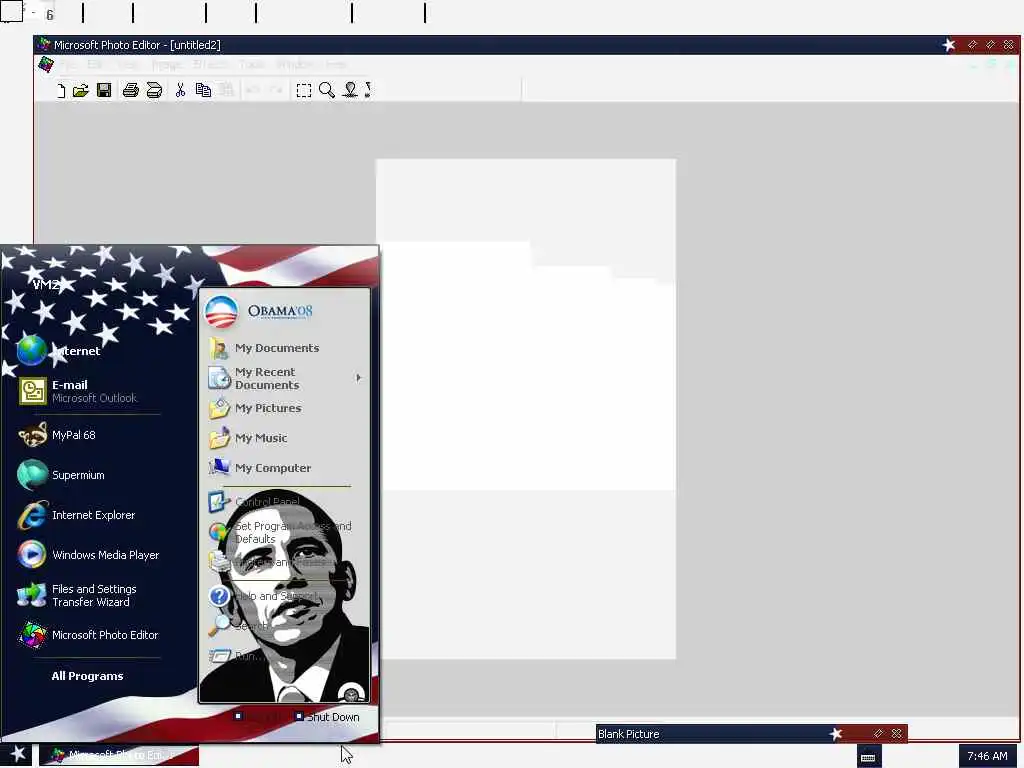Click the star Start button on taskbar

tap(17, 754)
